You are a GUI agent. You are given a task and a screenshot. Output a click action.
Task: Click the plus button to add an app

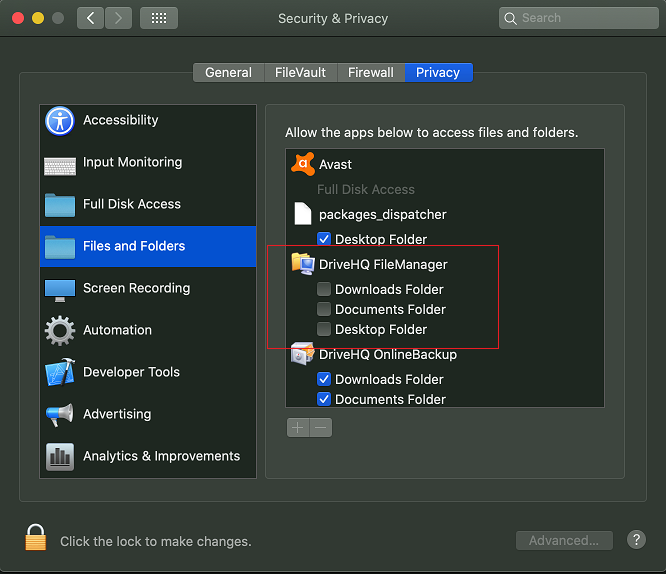click(298, 427)
